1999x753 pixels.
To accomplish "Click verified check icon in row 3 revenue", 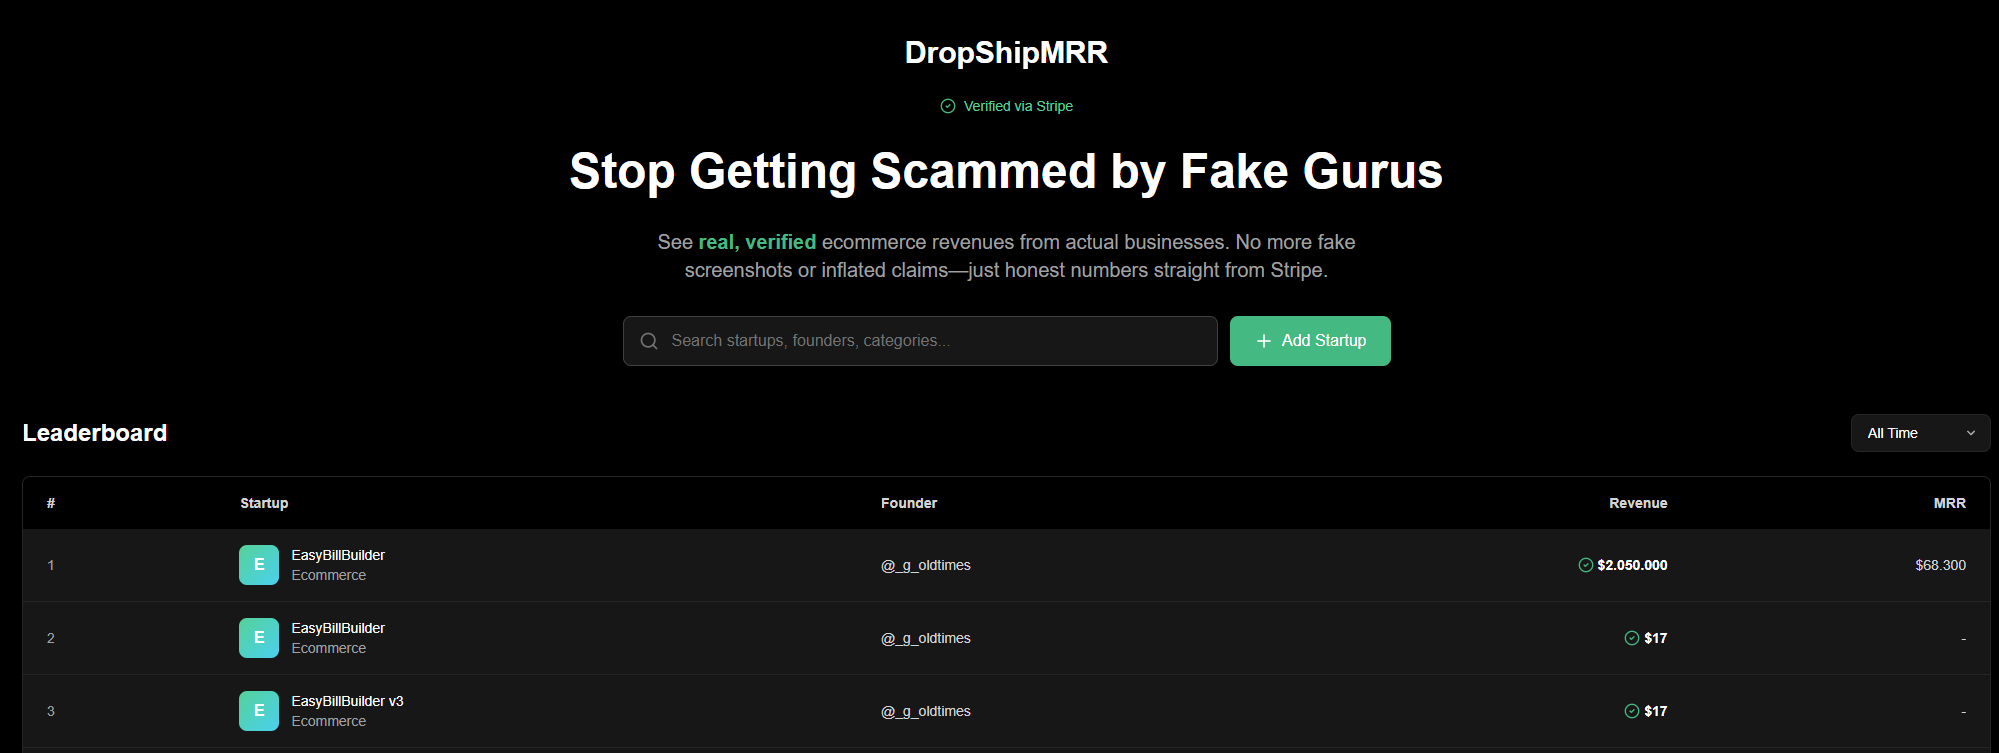I will tap(1632, 711).
